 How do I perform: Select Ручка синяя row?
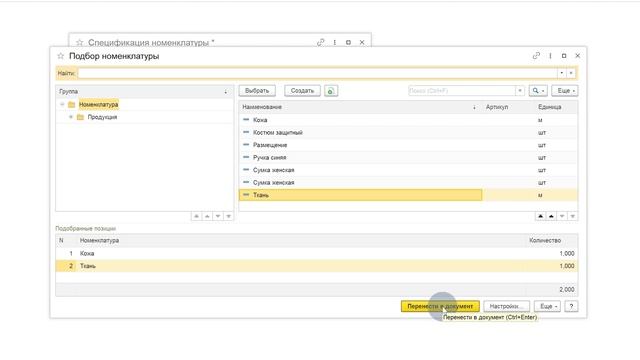(x=408, y=158)
